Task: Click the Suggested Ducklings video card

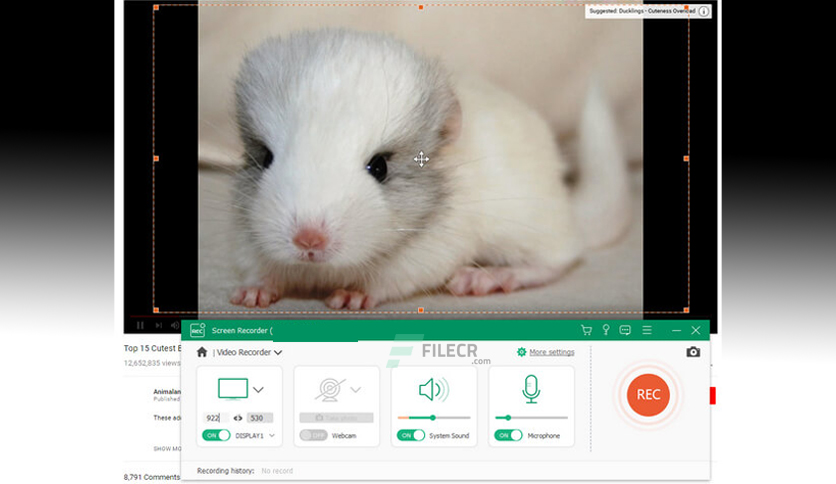Action: tap(648, 11)
